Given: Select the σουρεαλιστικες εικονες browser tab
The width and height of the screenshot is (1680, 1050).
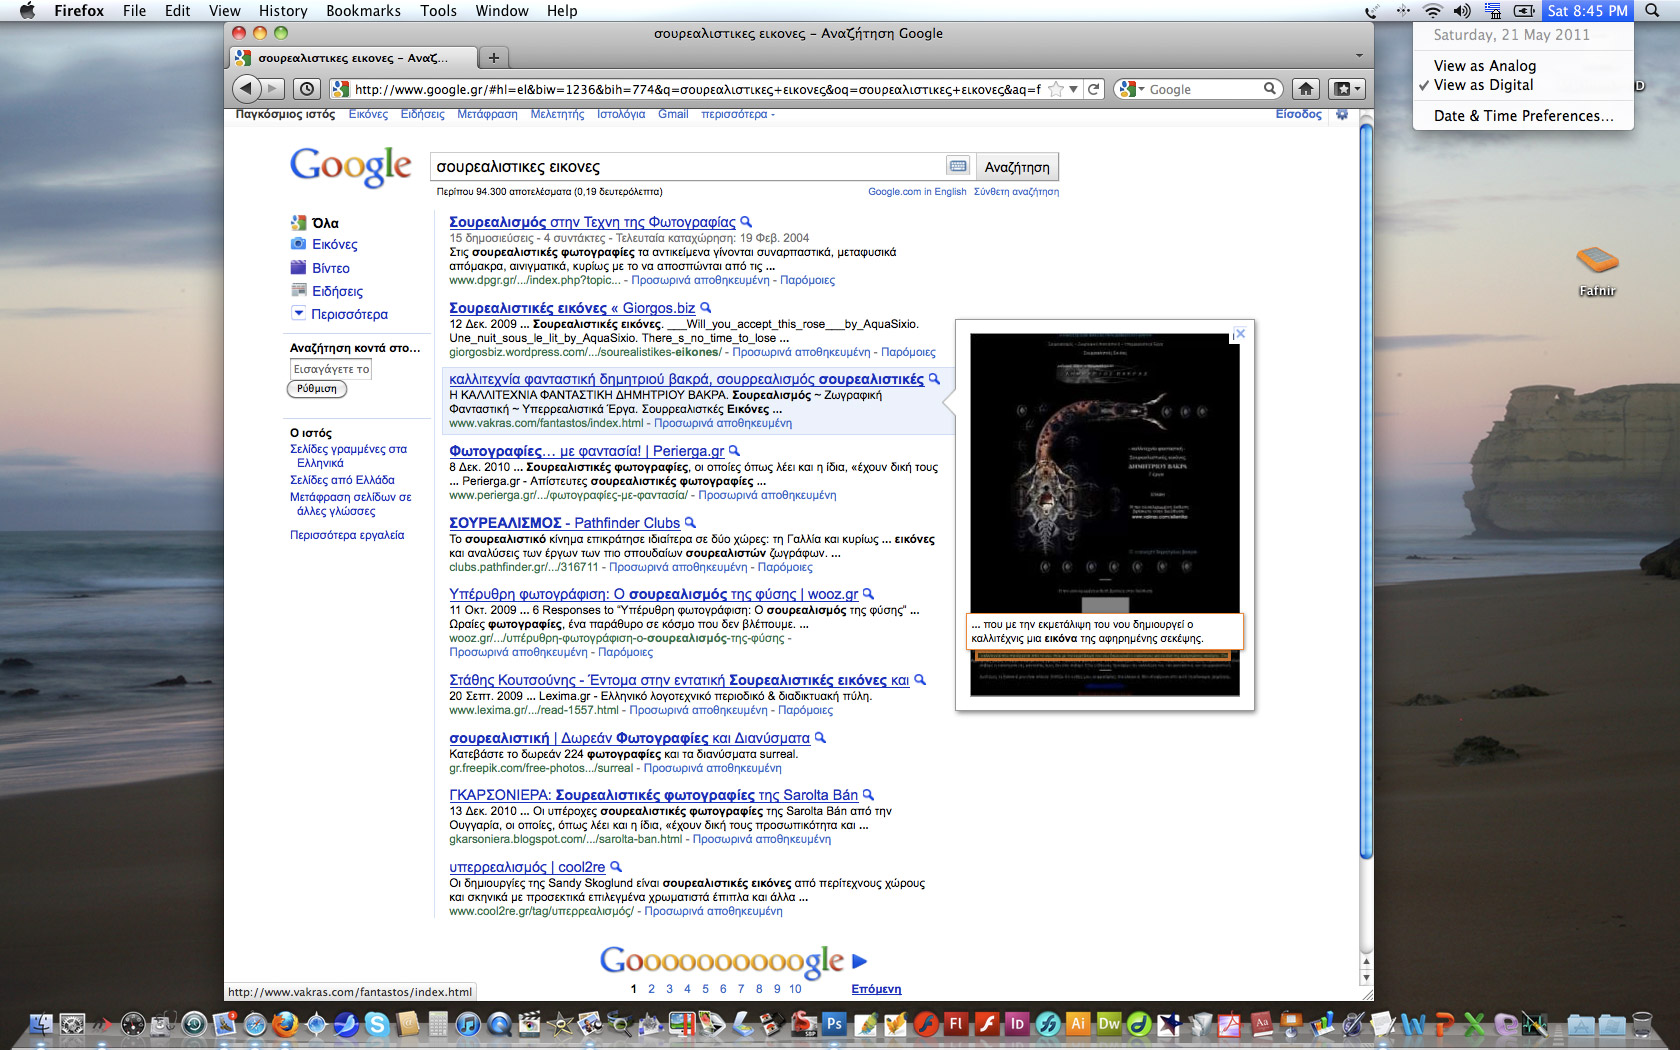Looking at the screenshot, I should point(351,58).
